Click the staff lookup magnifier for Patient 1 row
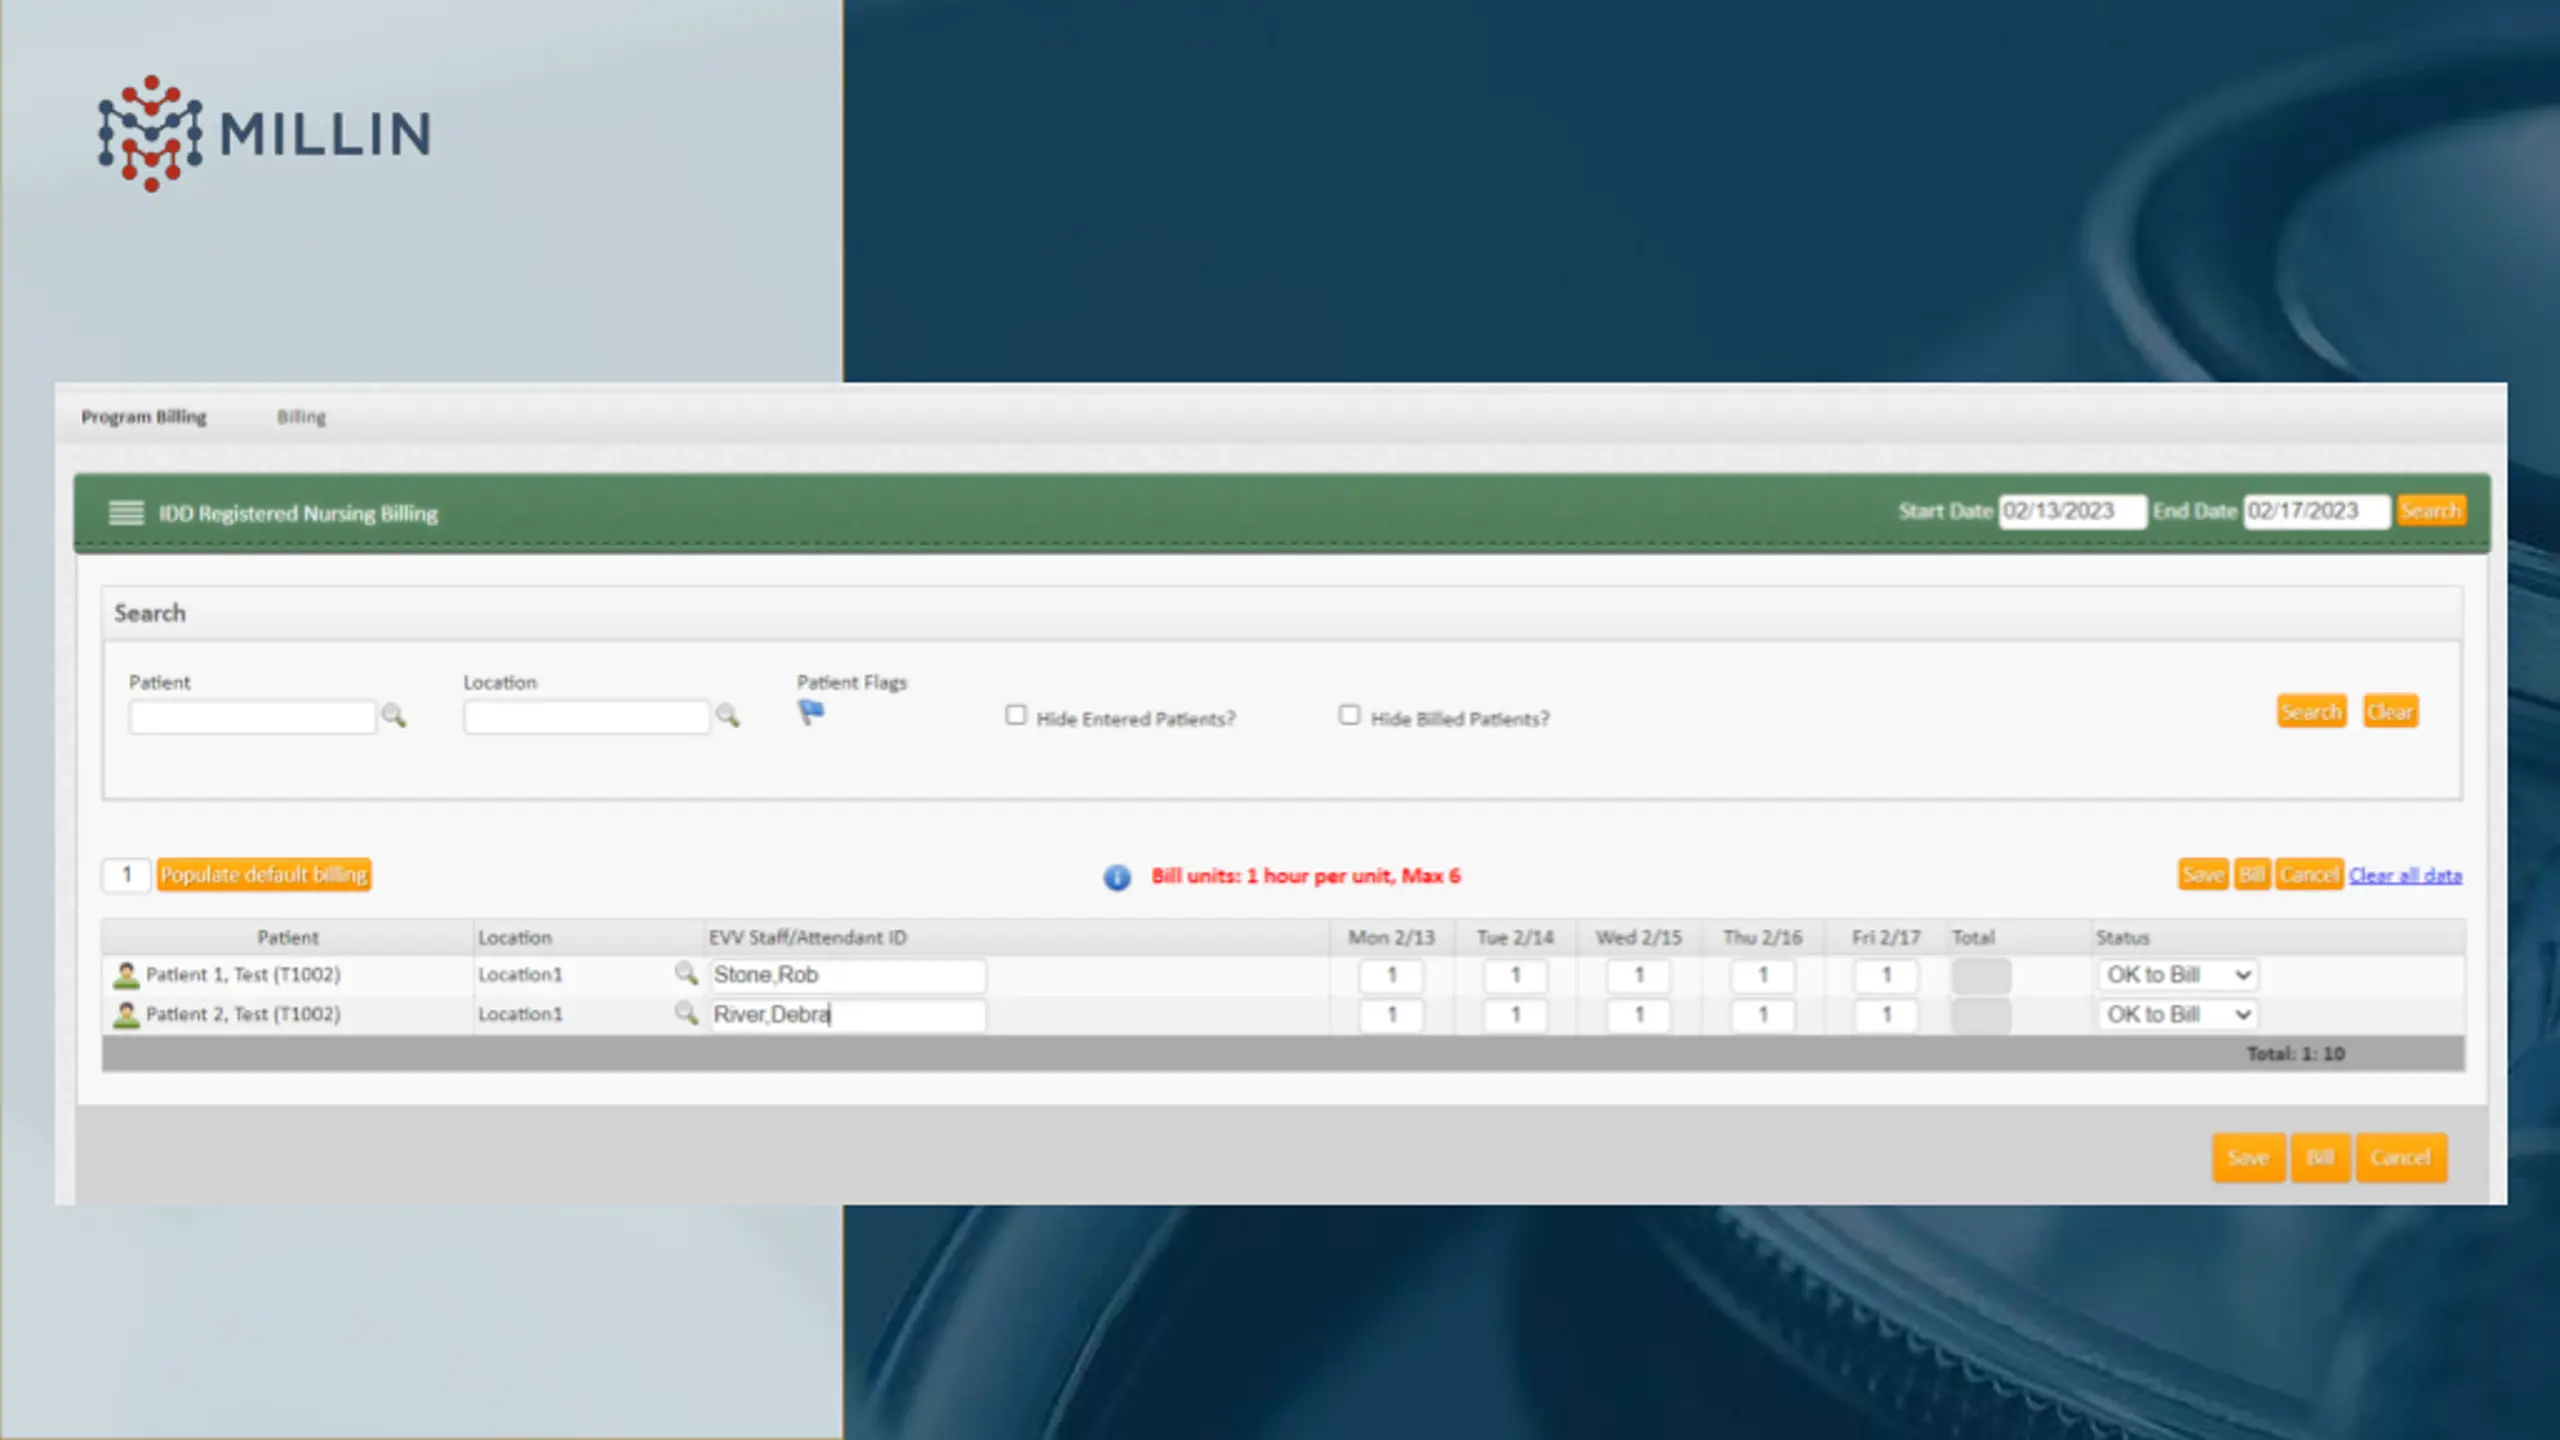This screenshot has width=2560, height=1440. pos(686,973)
